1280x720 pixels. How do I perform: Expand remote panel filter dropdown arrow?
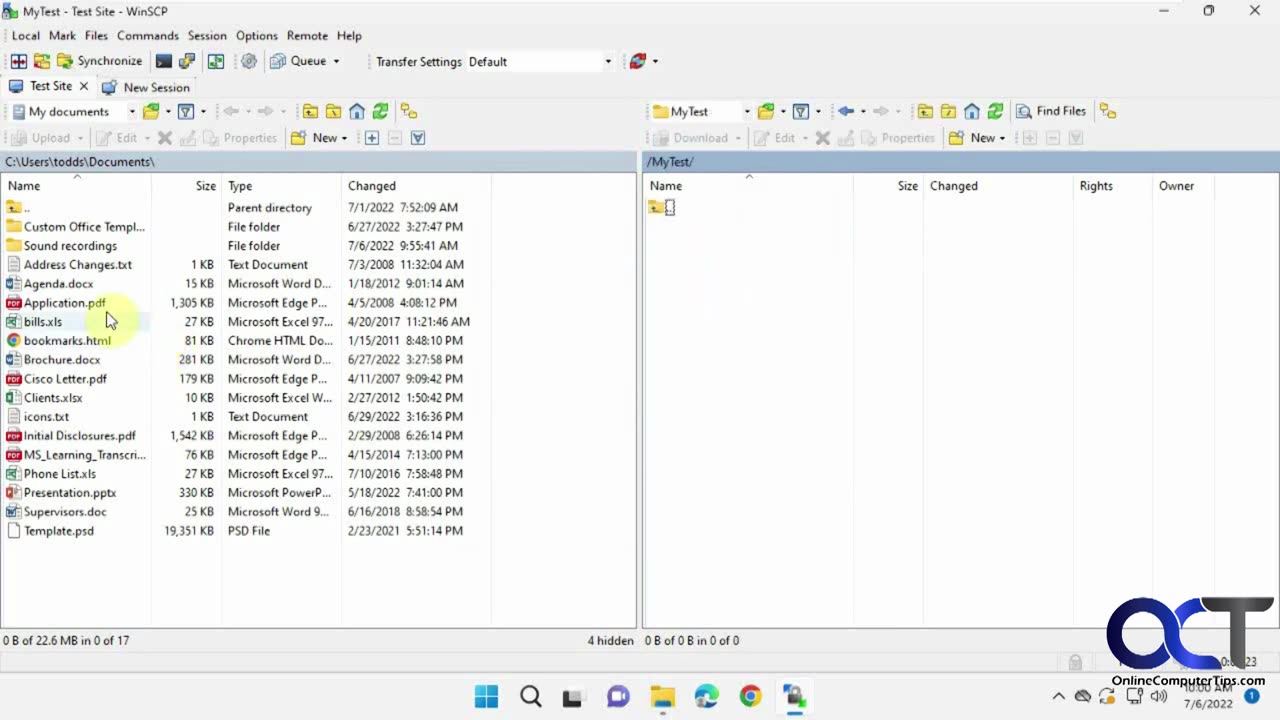click(x=818, y=111)
